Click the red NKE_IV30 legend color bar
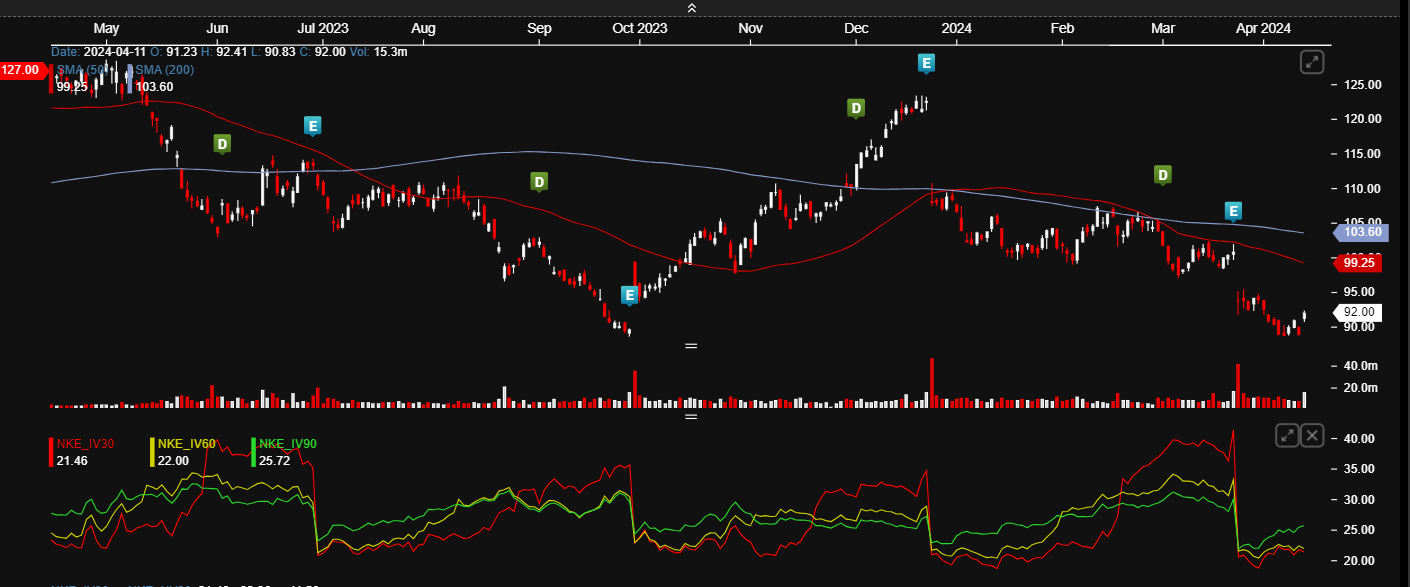The image size is (1410, 587). point(52,452)
